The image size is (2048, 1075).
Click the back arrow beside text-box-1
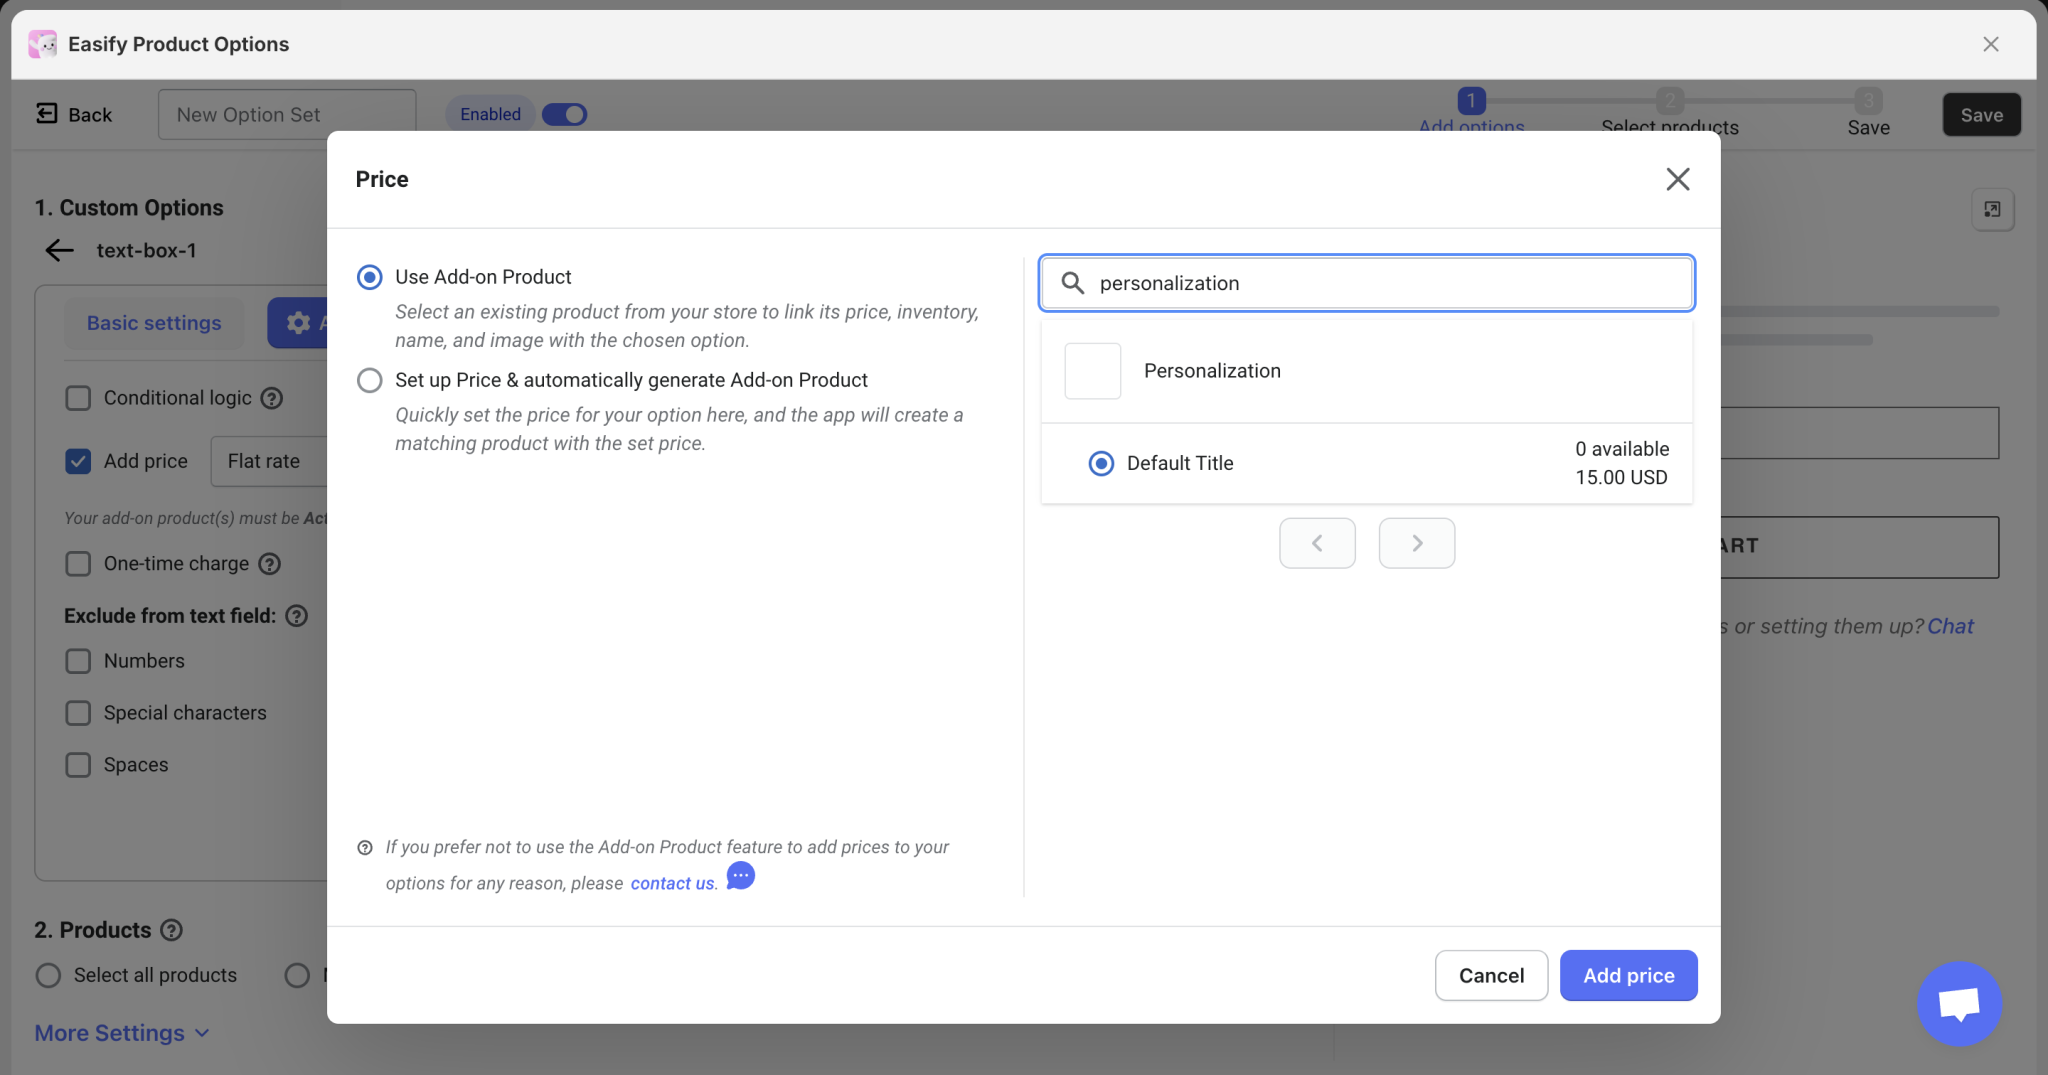click(58, 250)
